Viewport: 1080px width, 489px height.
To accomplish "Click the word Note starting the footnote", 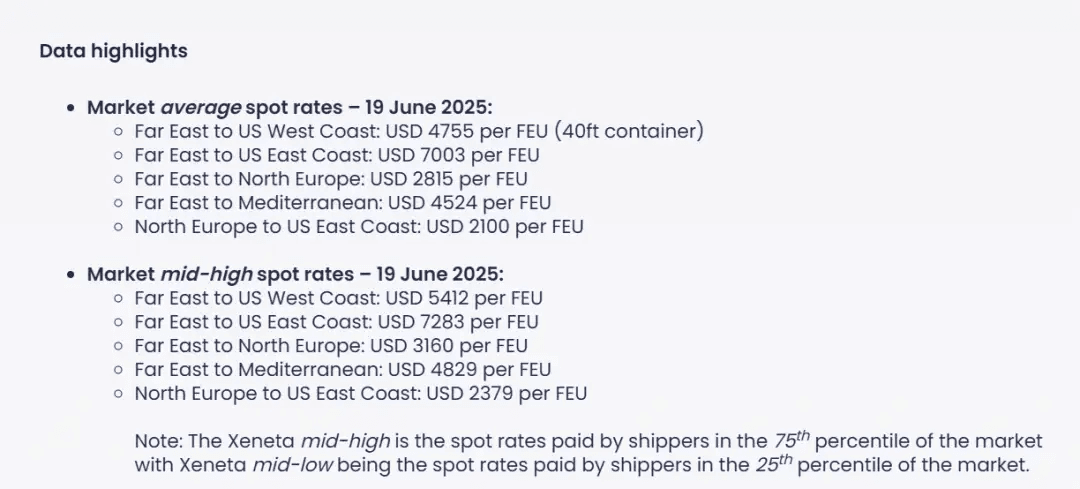I will point(158,441).
